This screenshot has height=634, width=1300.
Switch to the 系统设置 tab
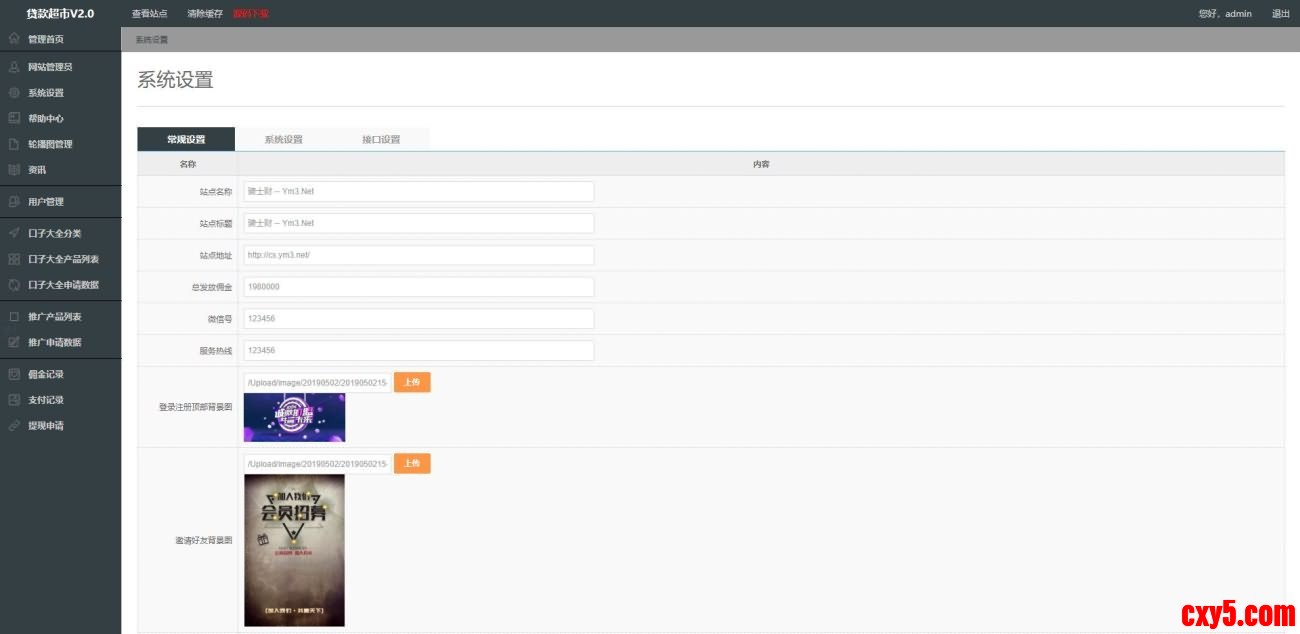coord(283,140)
